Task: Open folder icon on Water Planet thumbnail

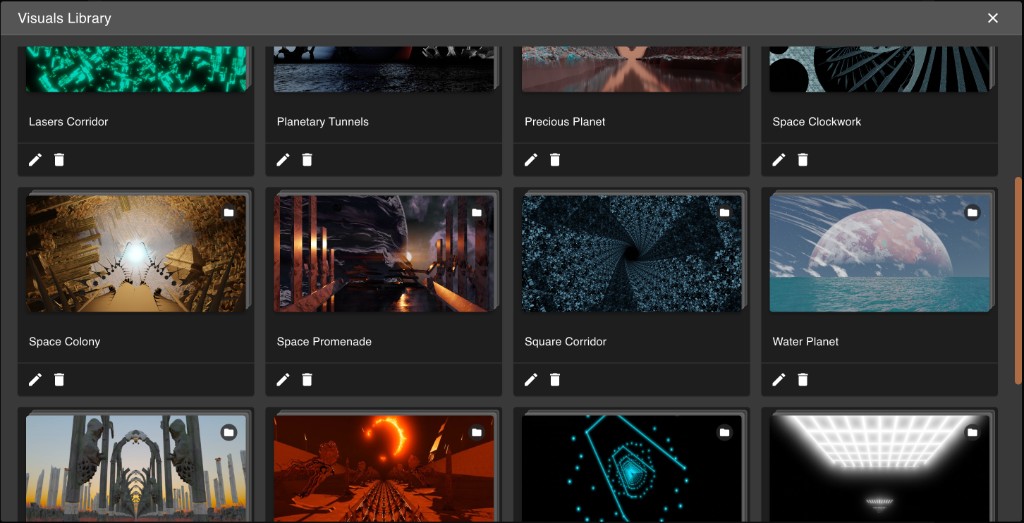Action: point(972,212)
